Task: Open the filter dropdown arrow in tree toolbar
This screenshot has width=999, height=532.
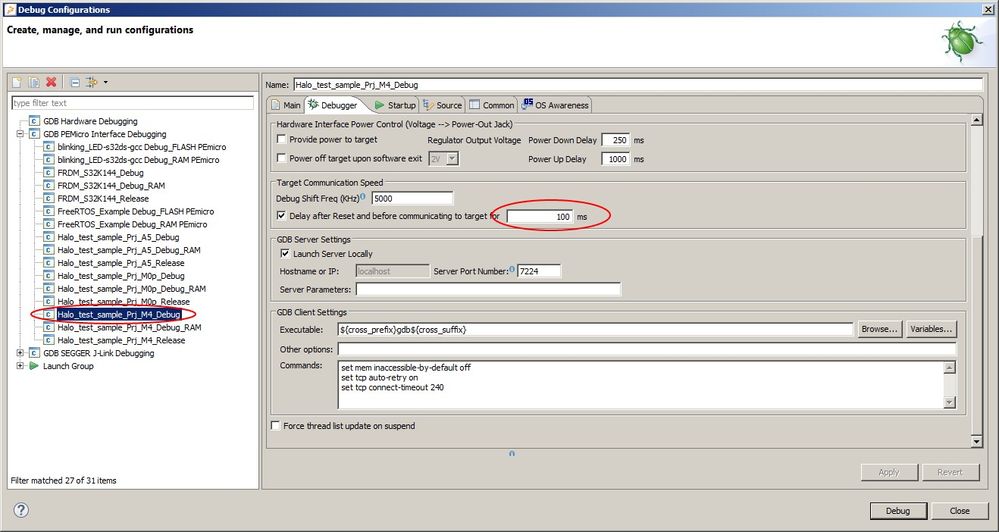Action: [x=105, y=82]
